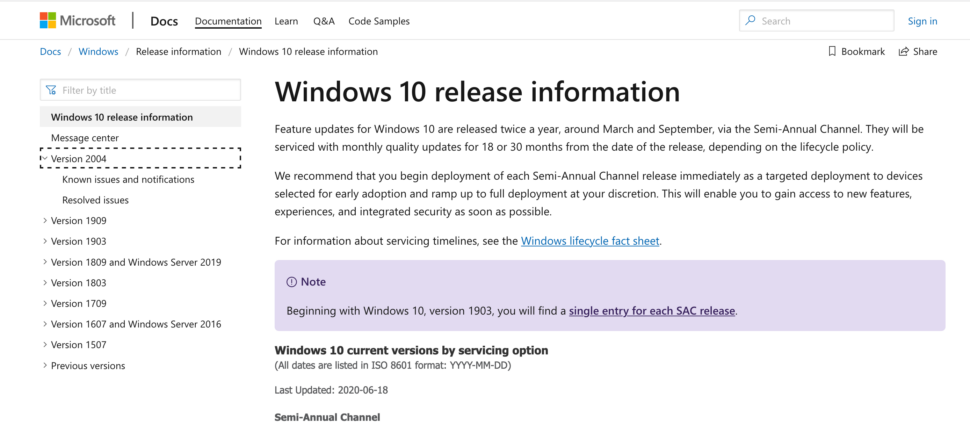Click the Share icon
This screenshot has width=970, height=432.
pos(904,51)
